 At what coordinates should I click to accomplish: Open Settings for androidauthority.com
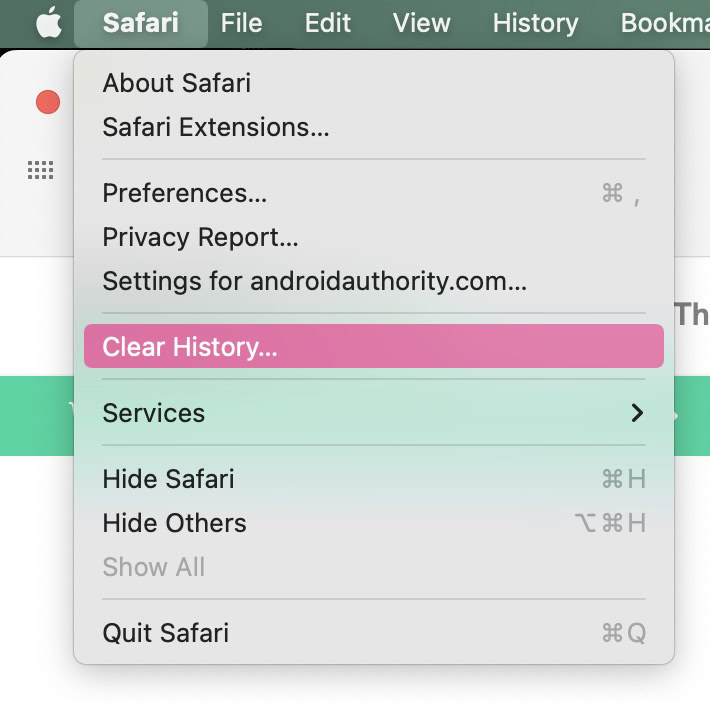315,281
